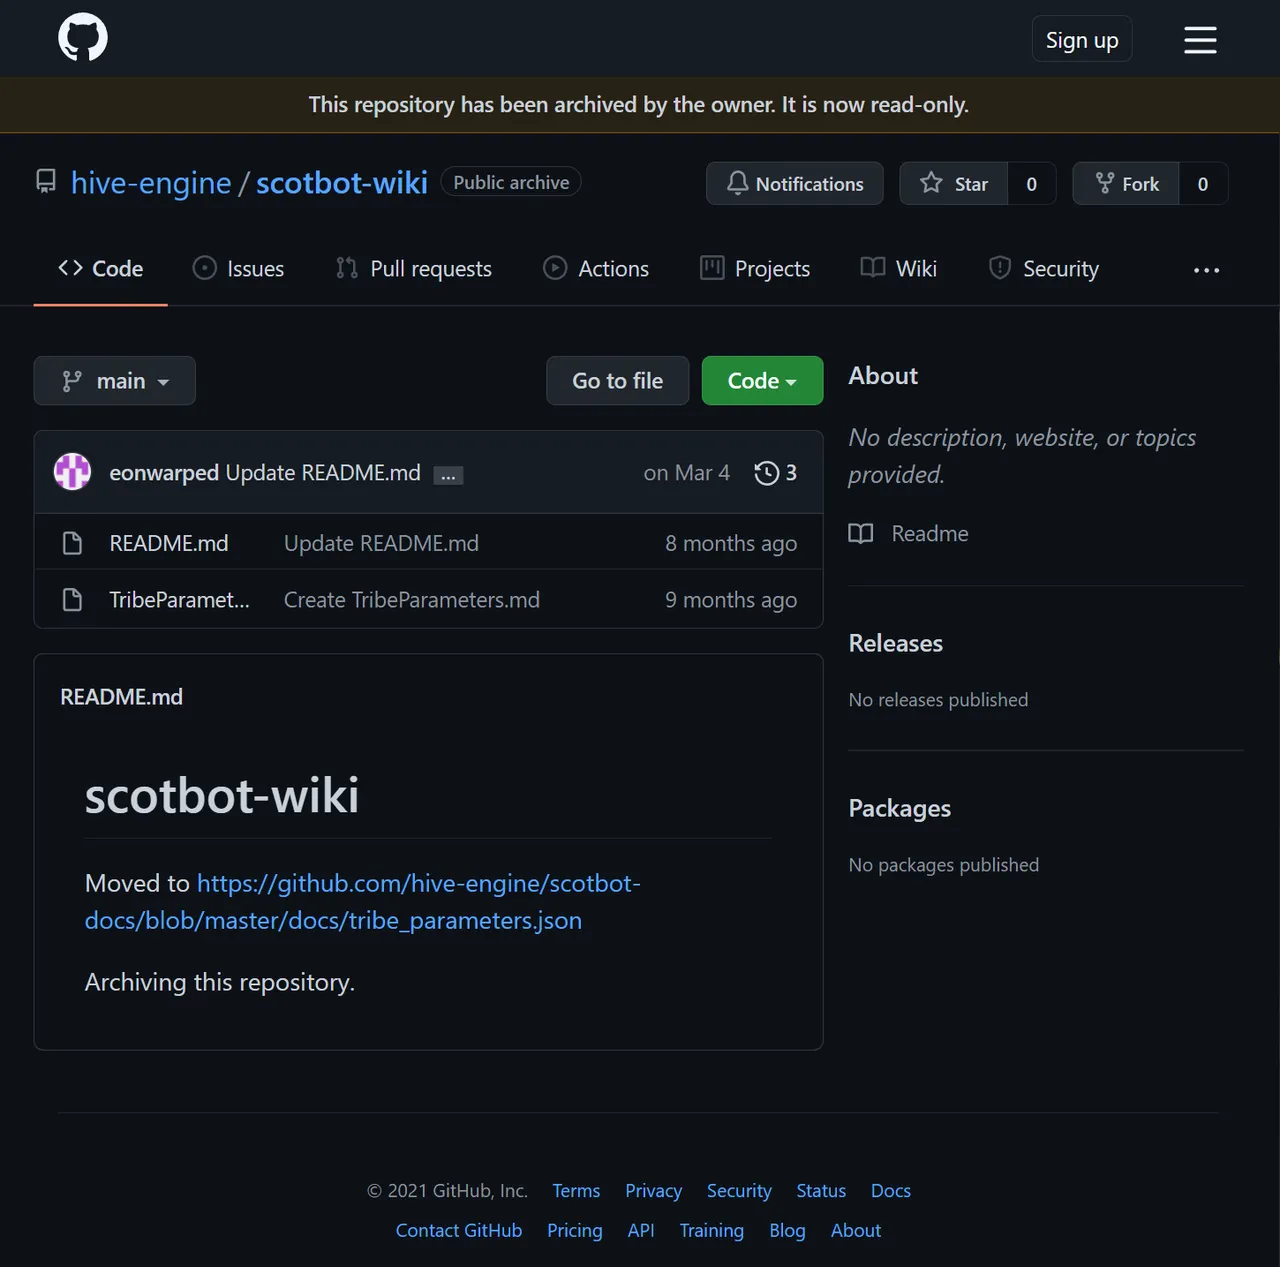Open the TribeParamet... file

pos(180,600)
